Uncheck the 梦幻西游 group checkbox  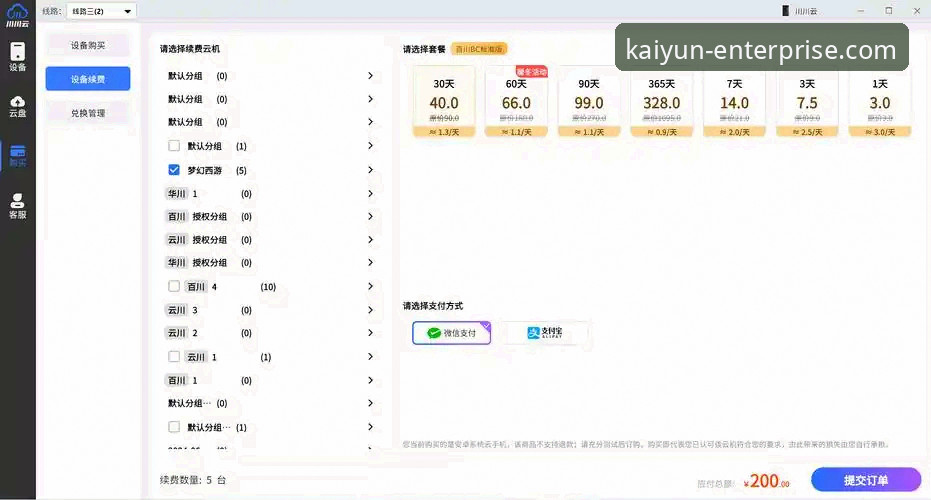[x=174, y=170]
